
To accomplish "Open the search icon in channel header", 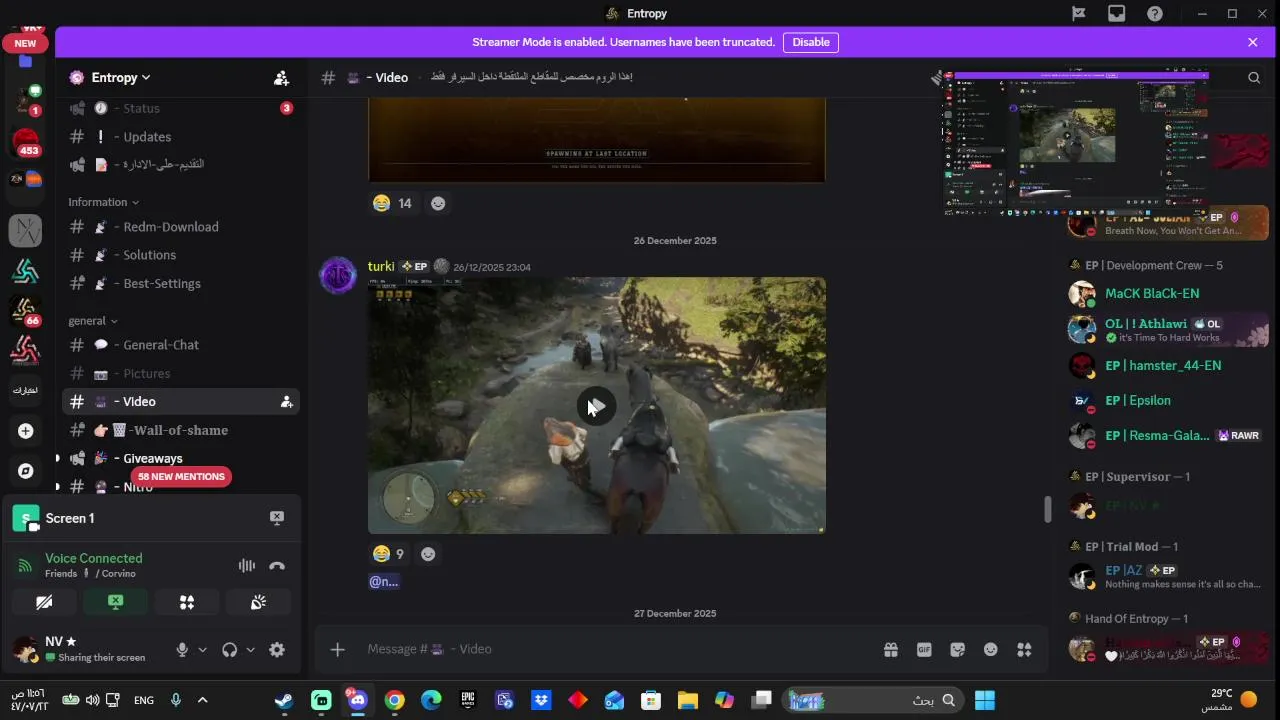I will [x=1254, y=77].
